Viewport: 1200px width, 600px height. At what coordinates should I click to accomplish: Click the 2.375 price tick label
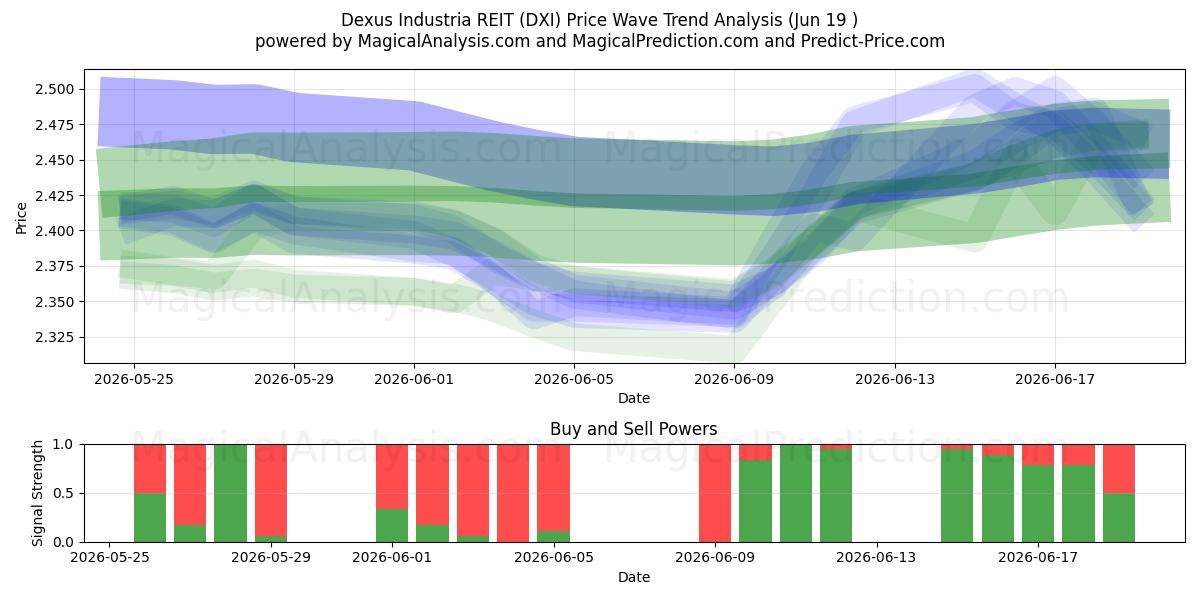point(56,266)
